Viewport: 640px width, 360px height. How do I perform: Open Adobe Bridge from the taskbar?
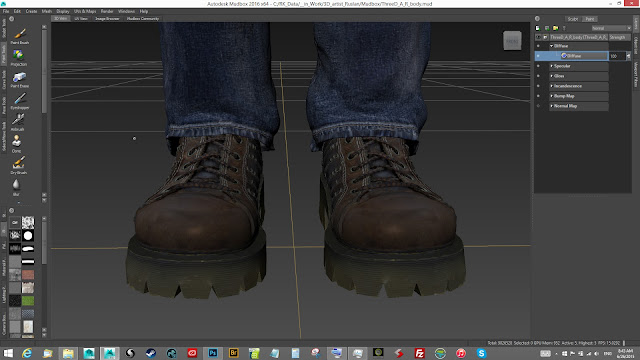coord(233,353)
